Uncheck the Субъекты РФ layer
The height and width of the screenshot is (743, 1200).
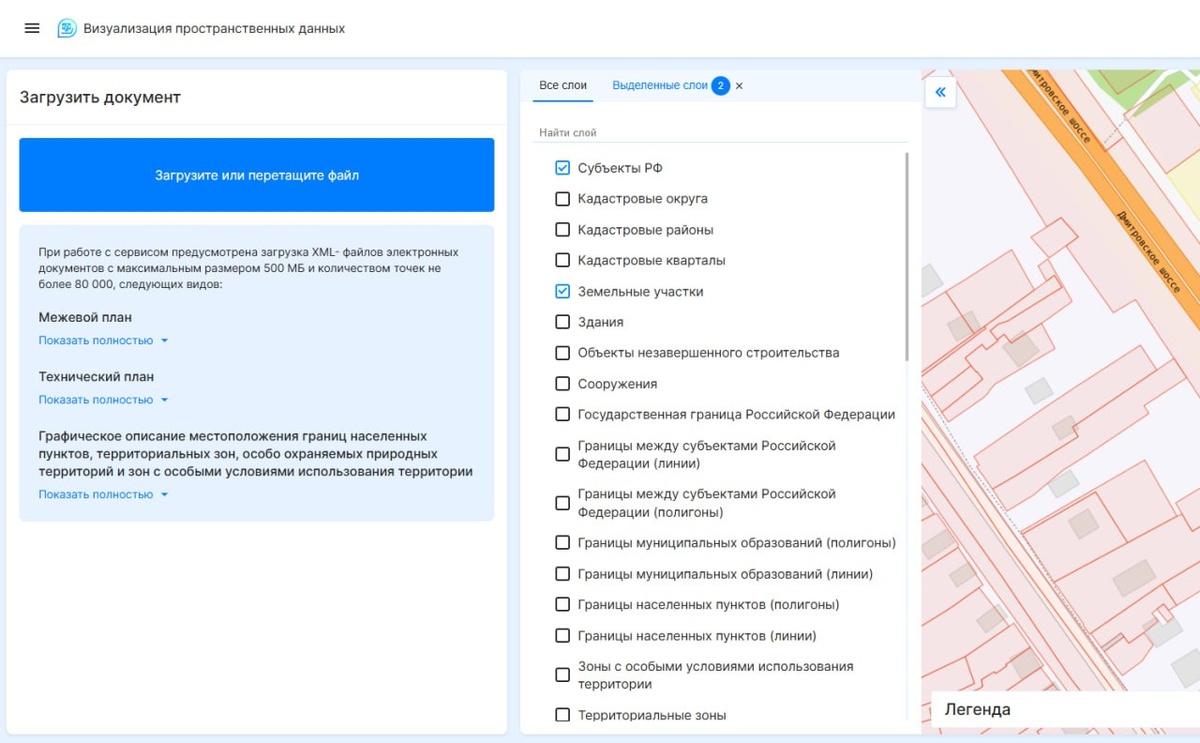pyautogui.click(x=562, y=168)
